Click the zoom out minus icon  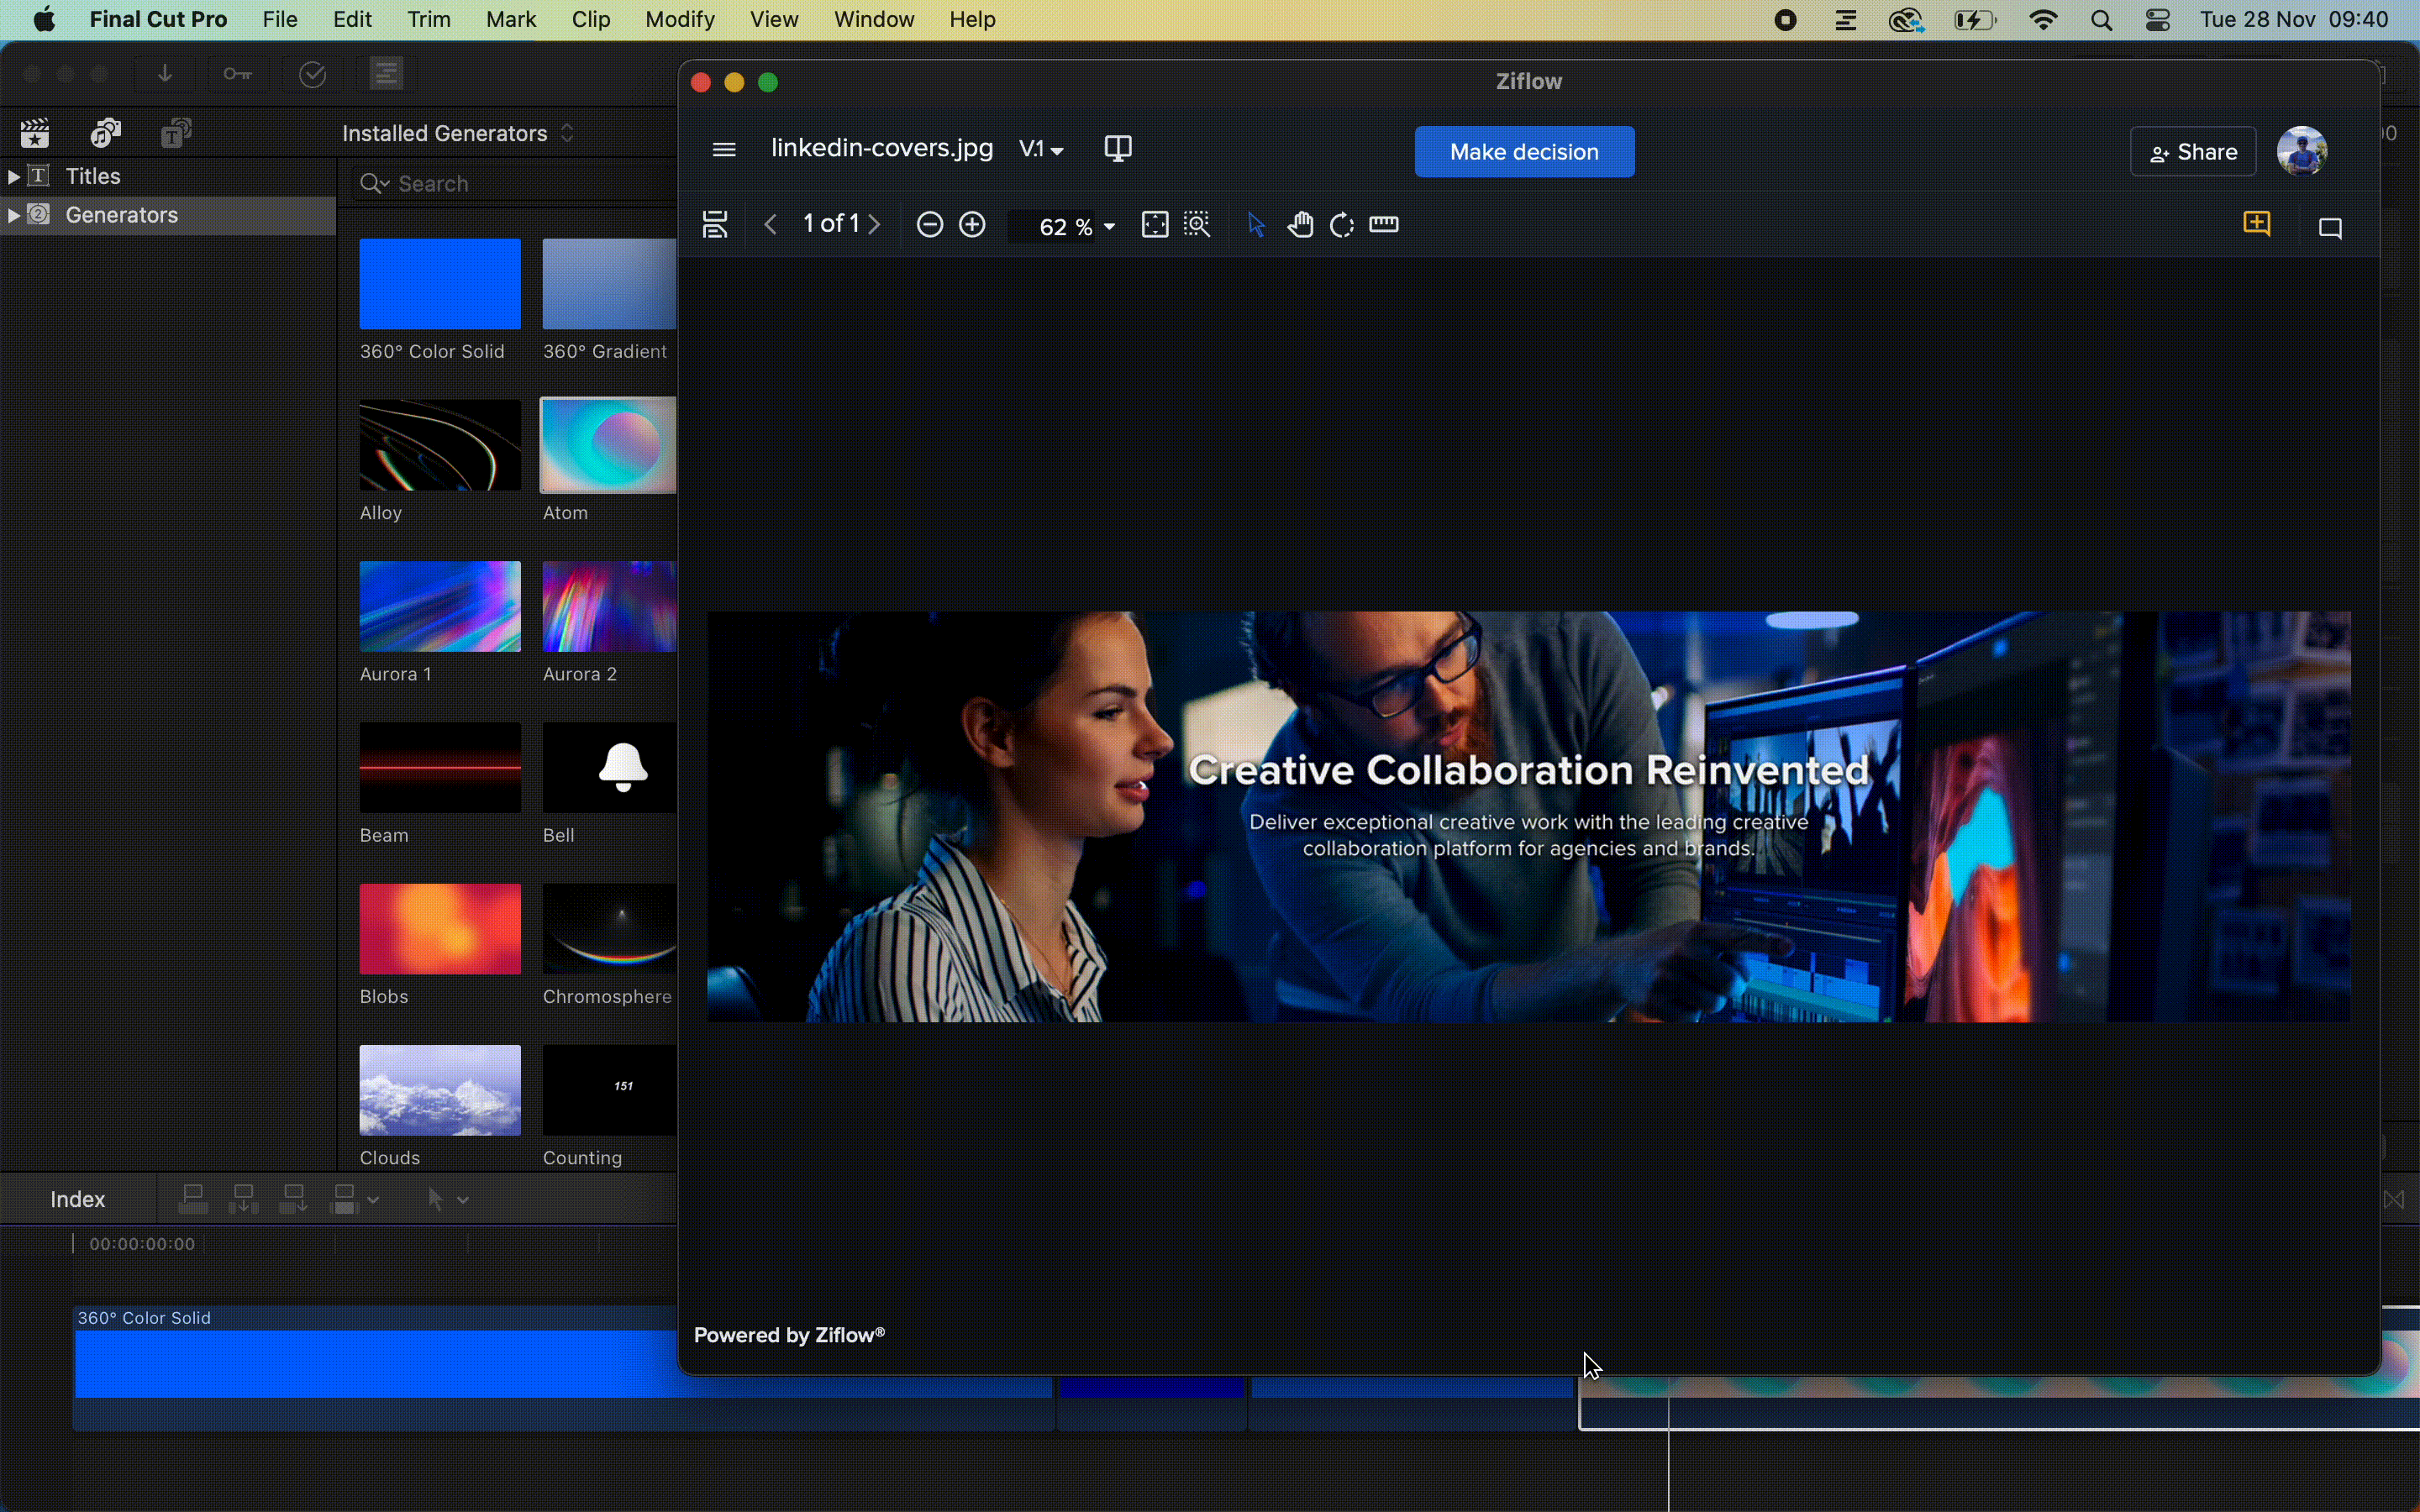[929, 225]
